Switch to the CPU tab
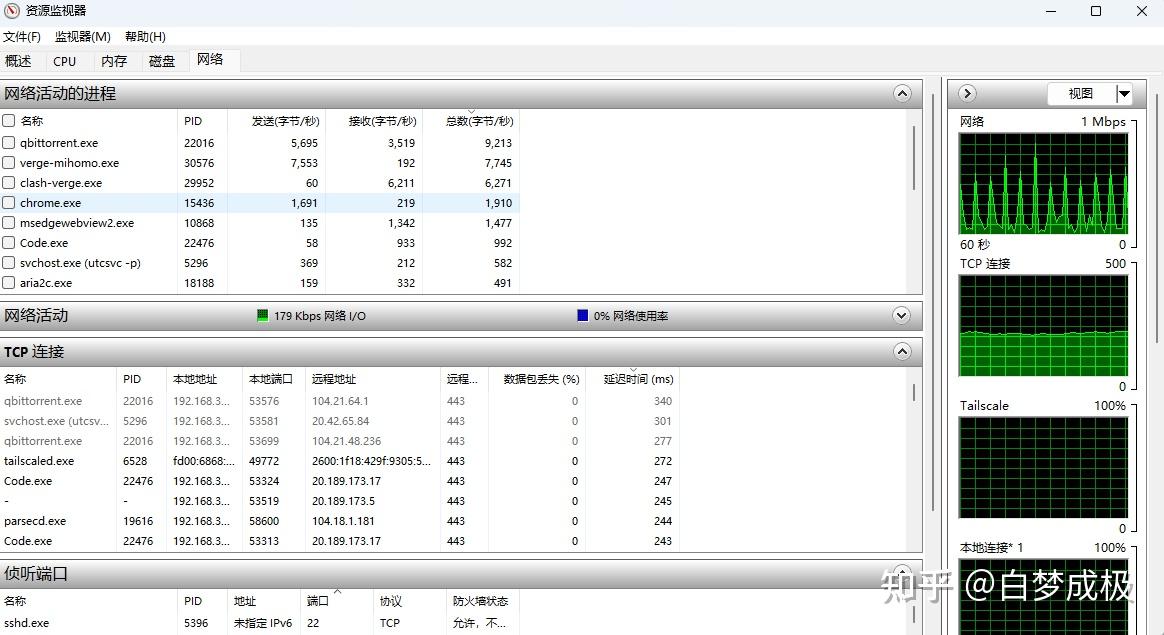The height and width of the screenshot is (635, 1164). (64, 60)
